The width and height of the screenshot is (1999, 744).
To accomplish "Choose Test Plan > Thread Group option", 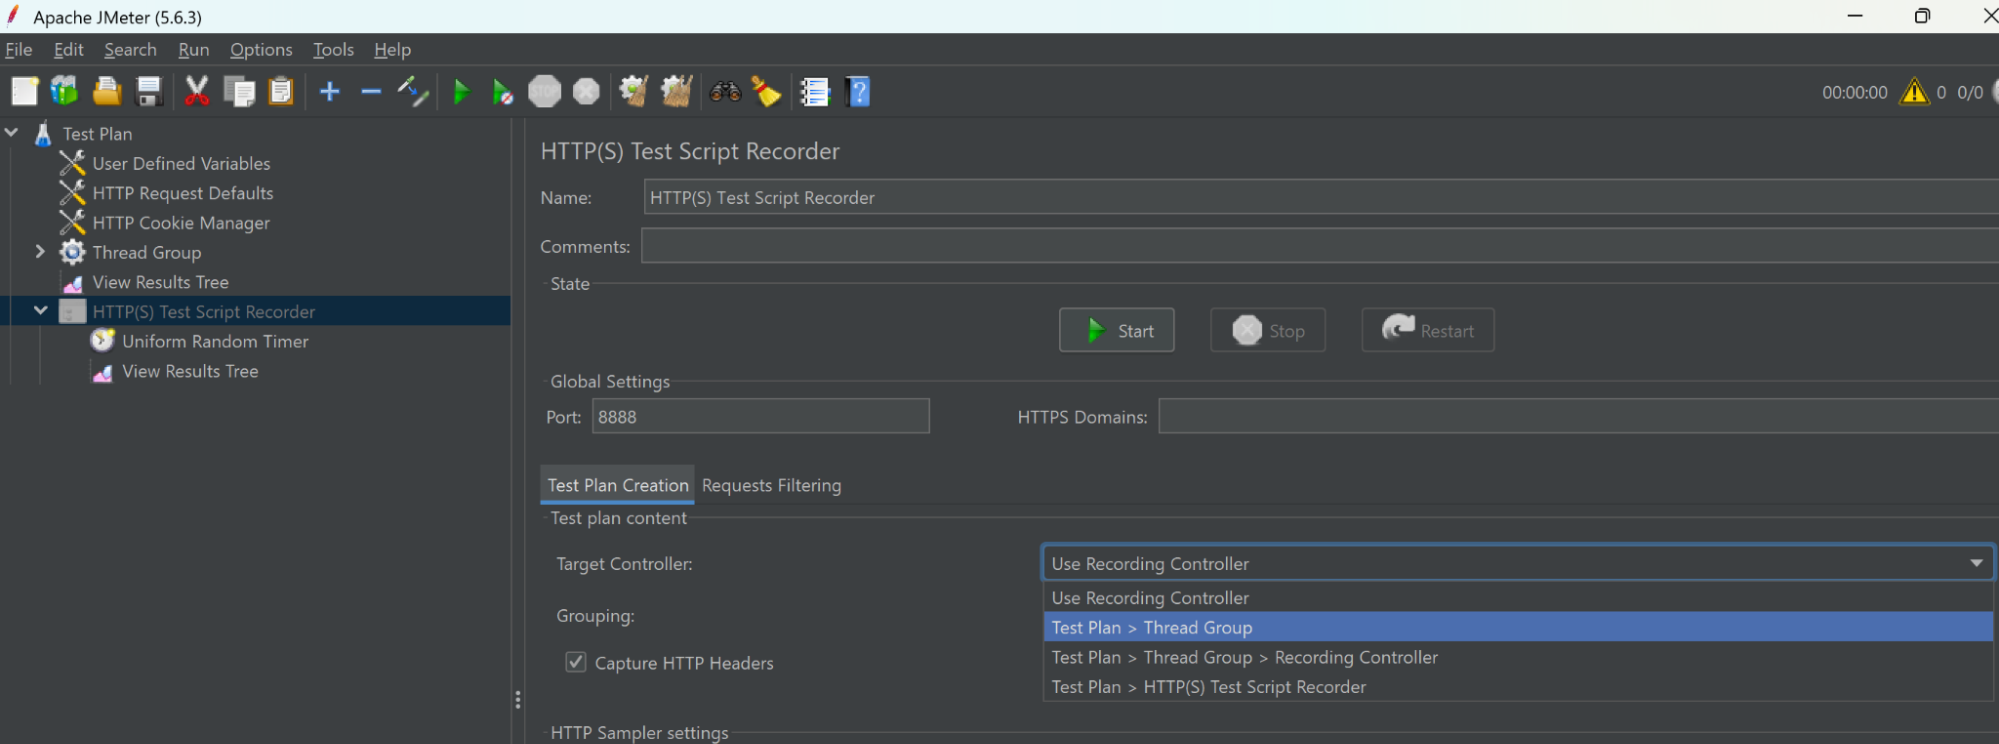I will [x=1518, y=627].
